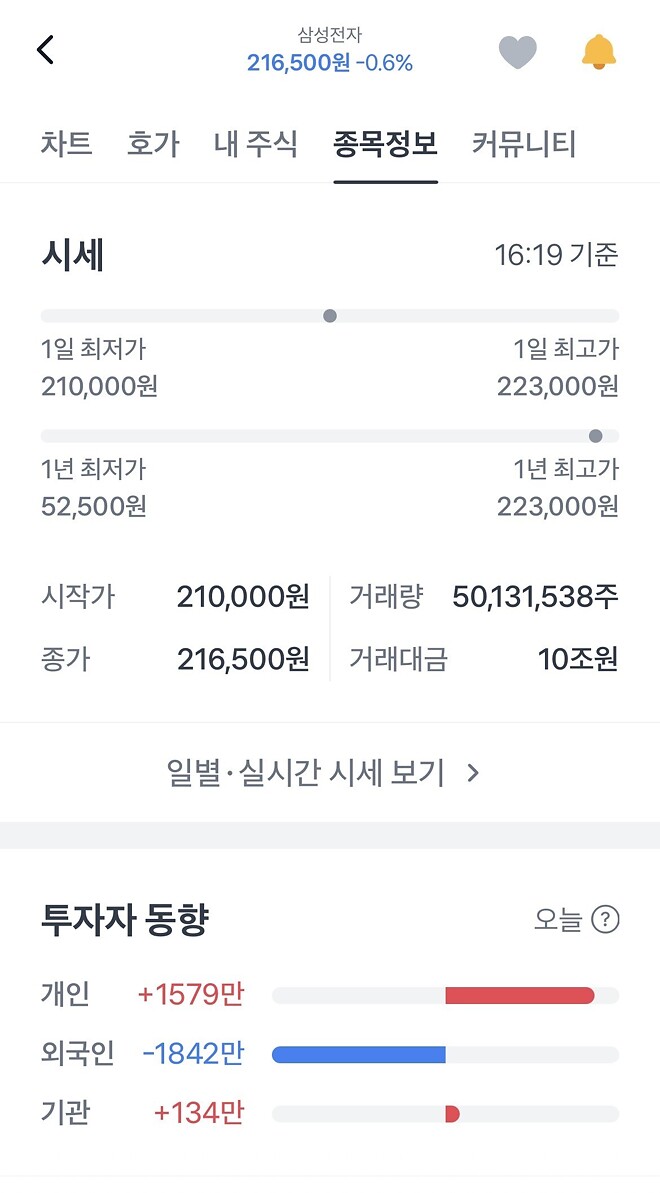Tap the red bar next to 개인
Screen dimensions: 660x1193
pyautogui.click(x=519, y=995)
